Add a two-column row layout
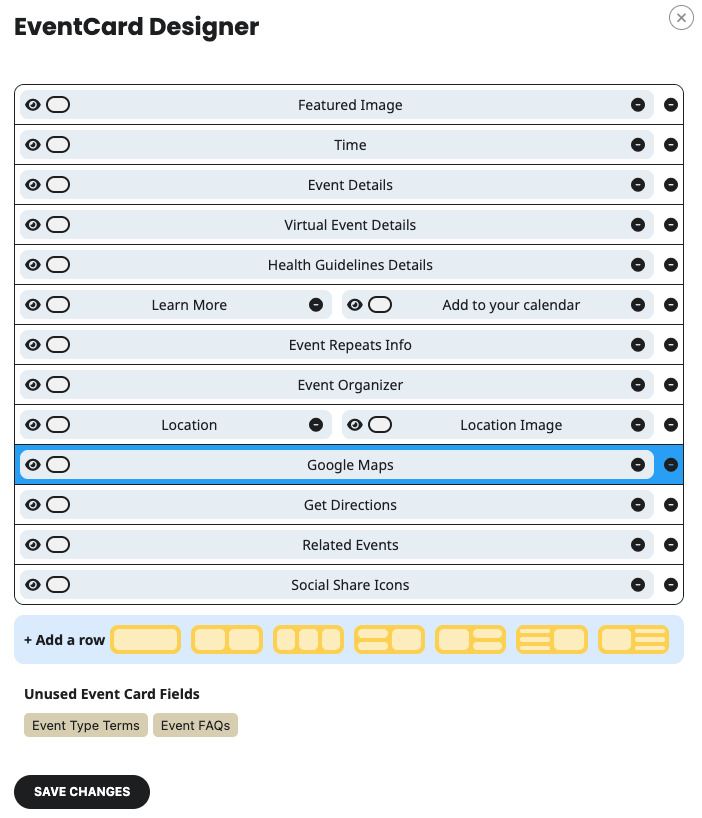This screenshot has height=818, width=702. point(226,639)
